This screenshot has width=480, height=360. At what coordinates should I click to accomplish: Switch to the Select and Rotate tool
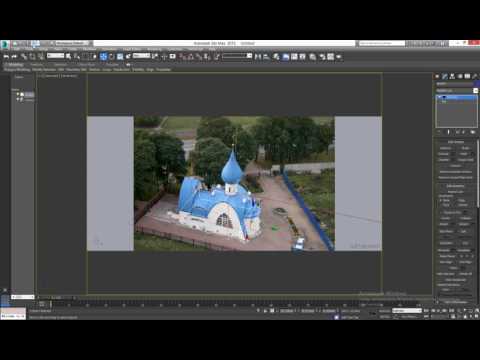click(x=112, y=57)
